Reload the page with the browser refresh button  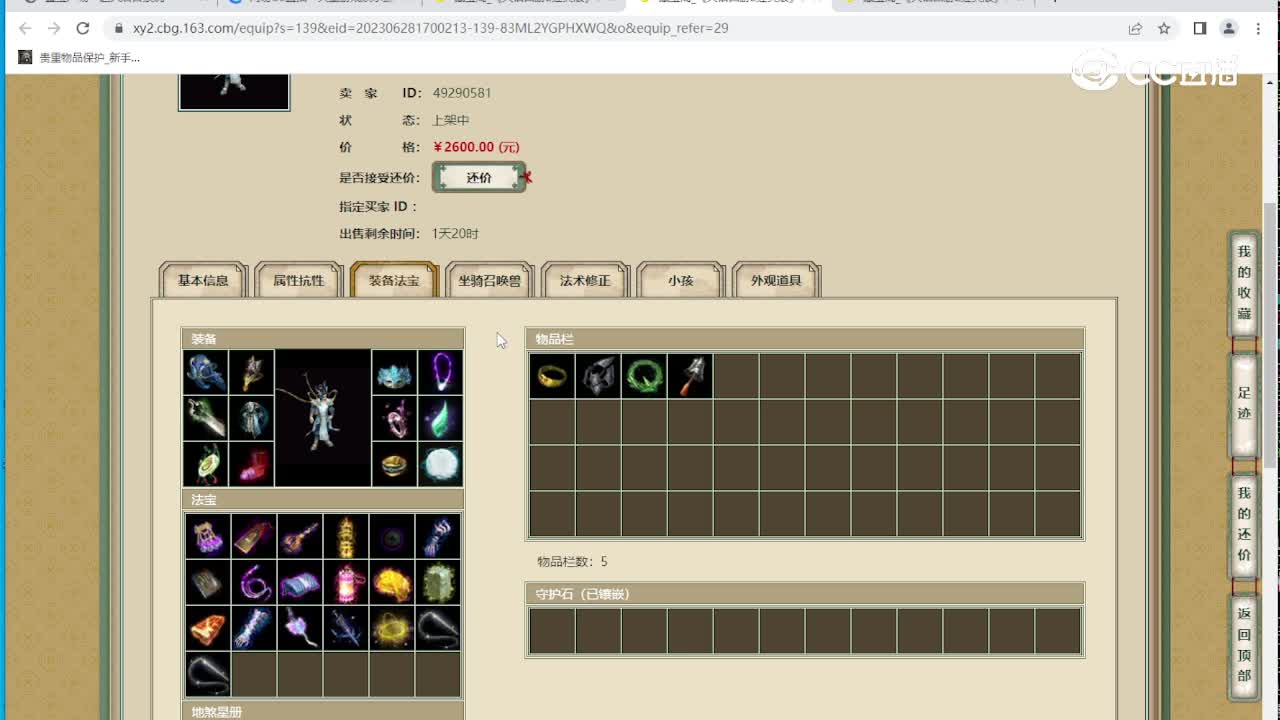pyautogui.click(x=83, y=28)
